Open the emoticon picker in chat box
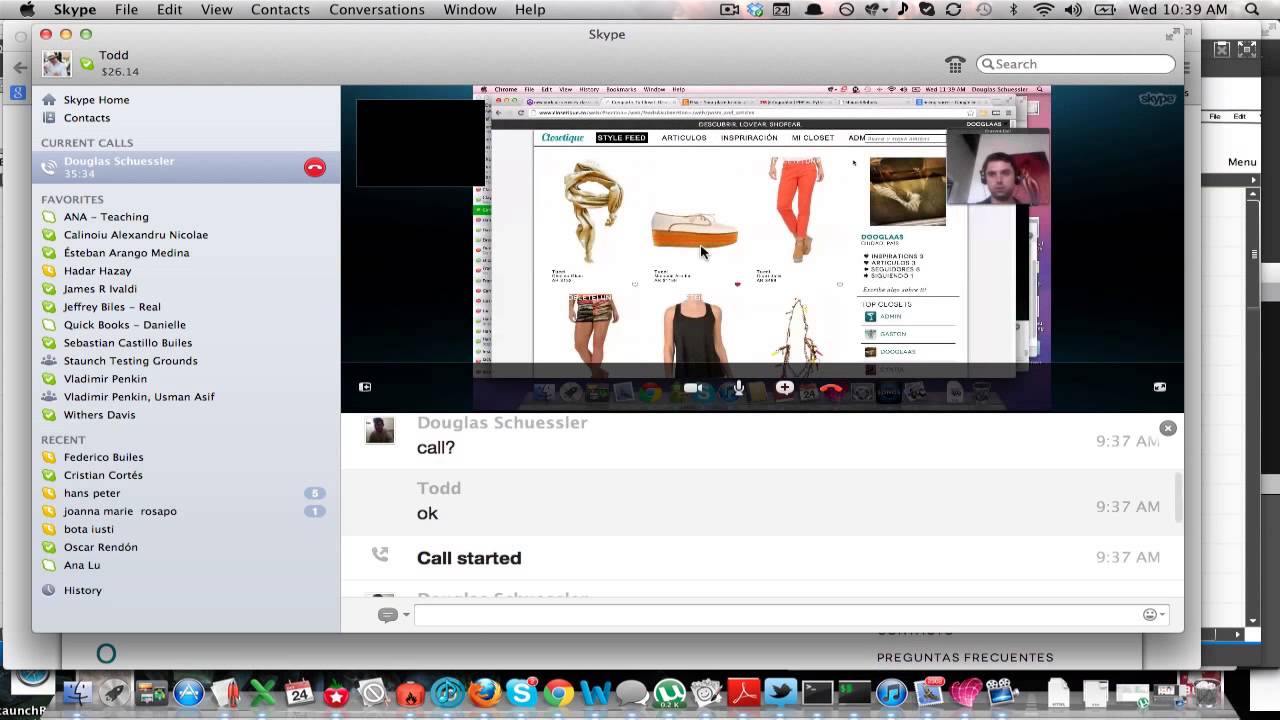Image resolution: width=1280 pixels, height=720 pixels. [x=1150, y=615]
